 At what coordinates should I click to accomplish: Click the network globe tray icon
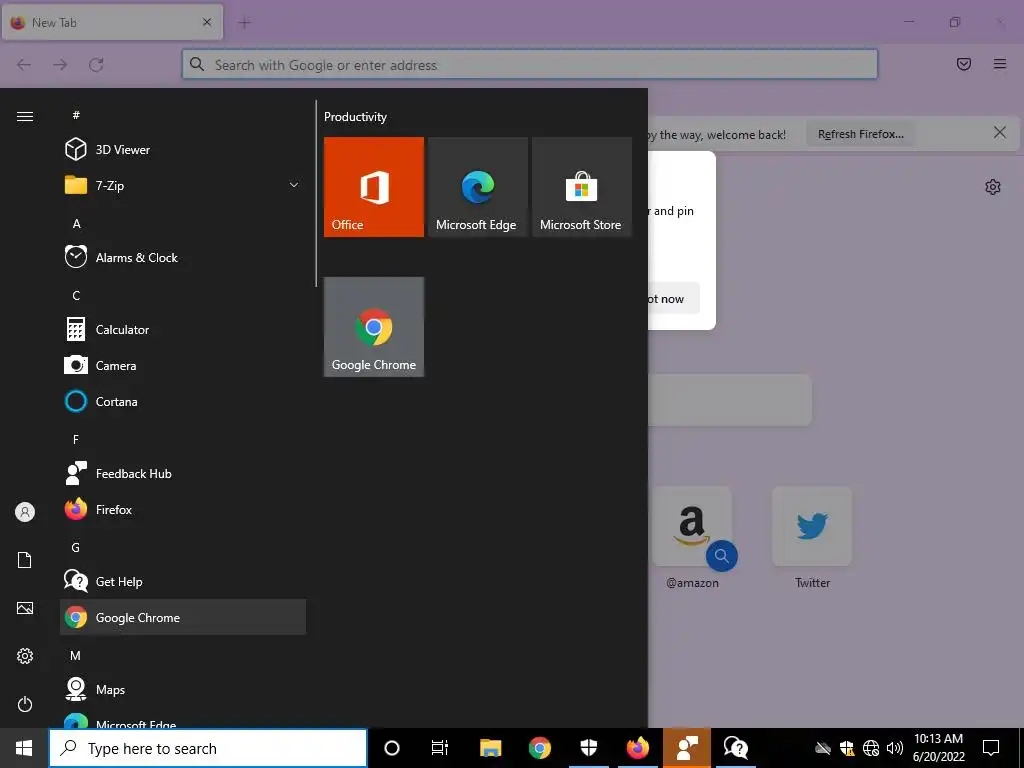pyautogui.click(x=871, y=748)
